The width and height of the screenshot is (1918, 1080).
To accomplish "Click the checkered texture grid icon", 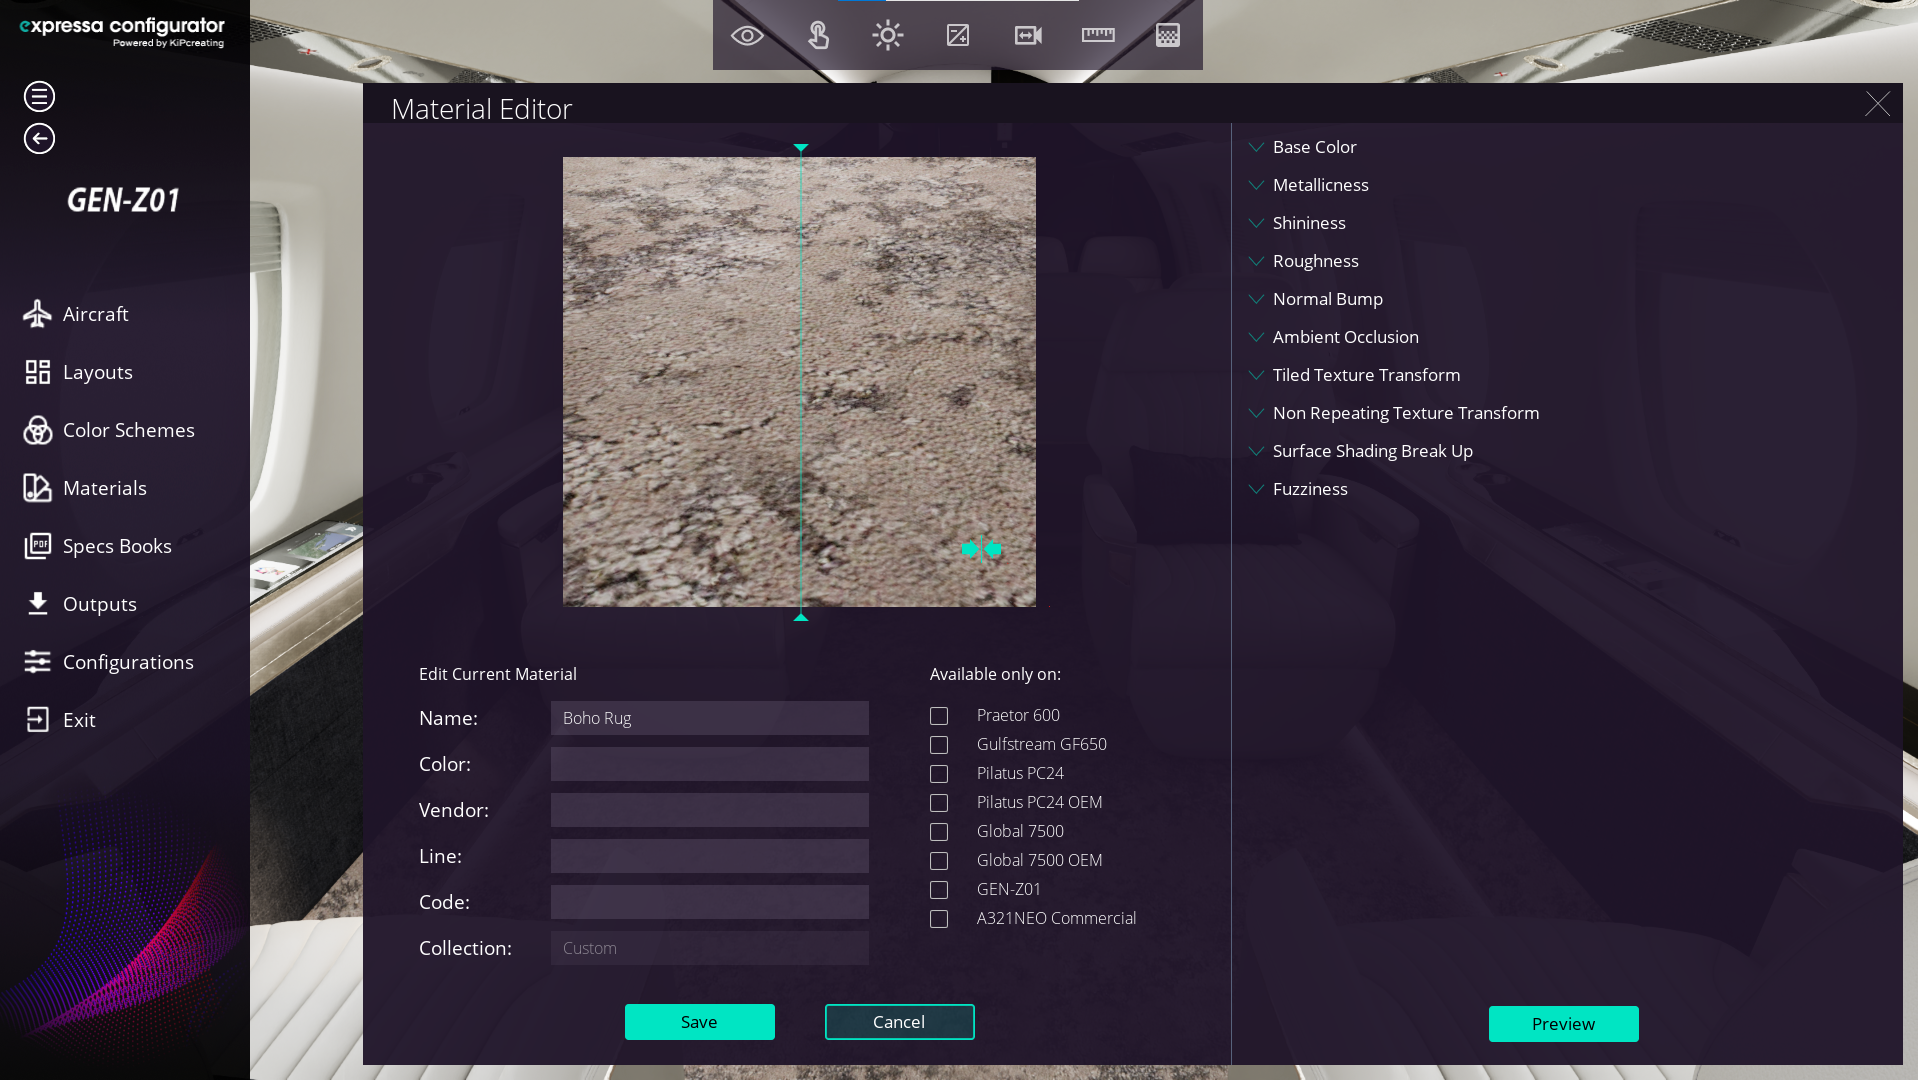I will [x=1168, y=36].
